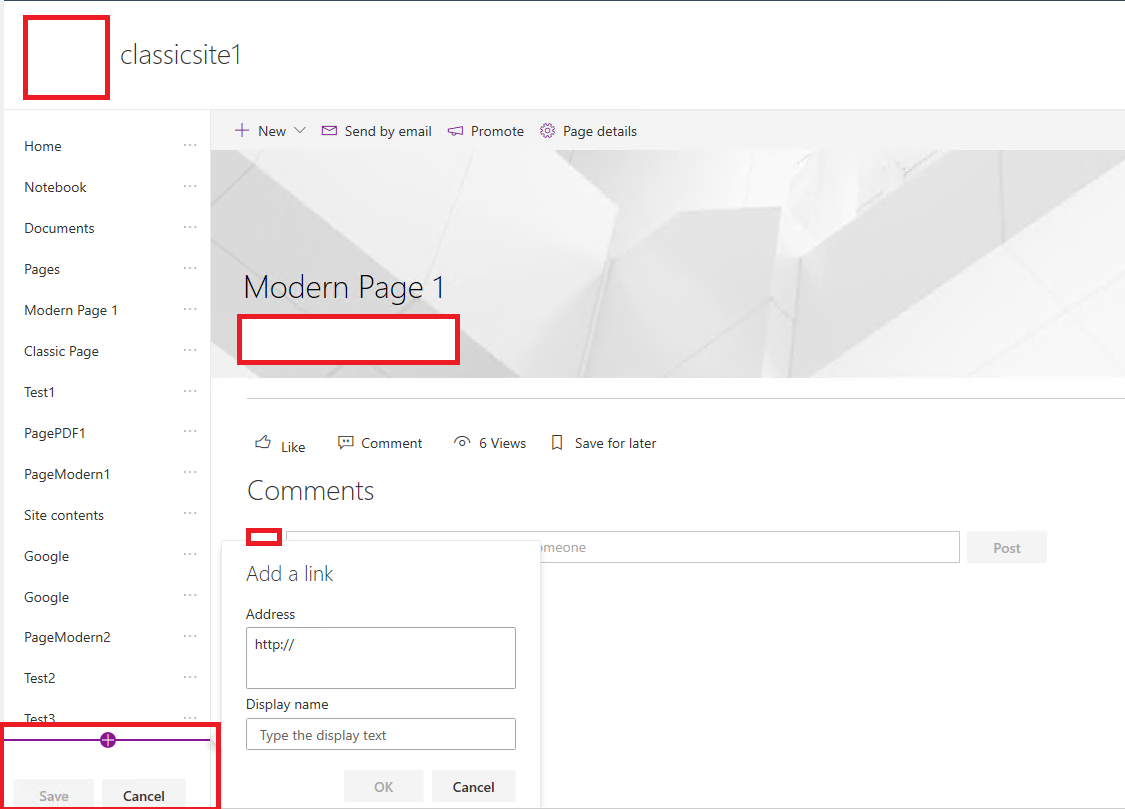Cancel the Add a link dialog
Screen dimensions: 1125x809
pos(474,787)
